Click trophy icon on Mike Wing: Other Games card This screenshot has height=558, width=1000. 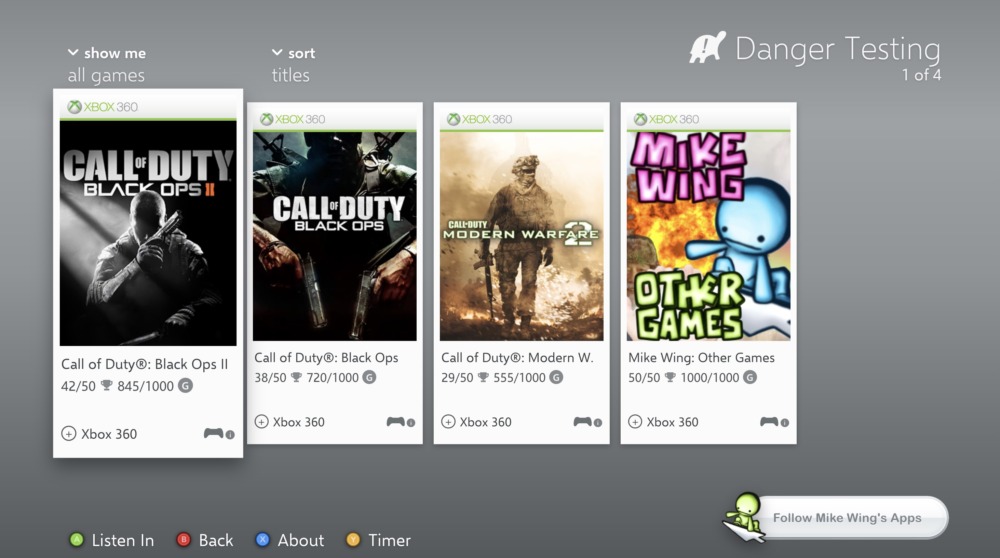coord(670,378)
